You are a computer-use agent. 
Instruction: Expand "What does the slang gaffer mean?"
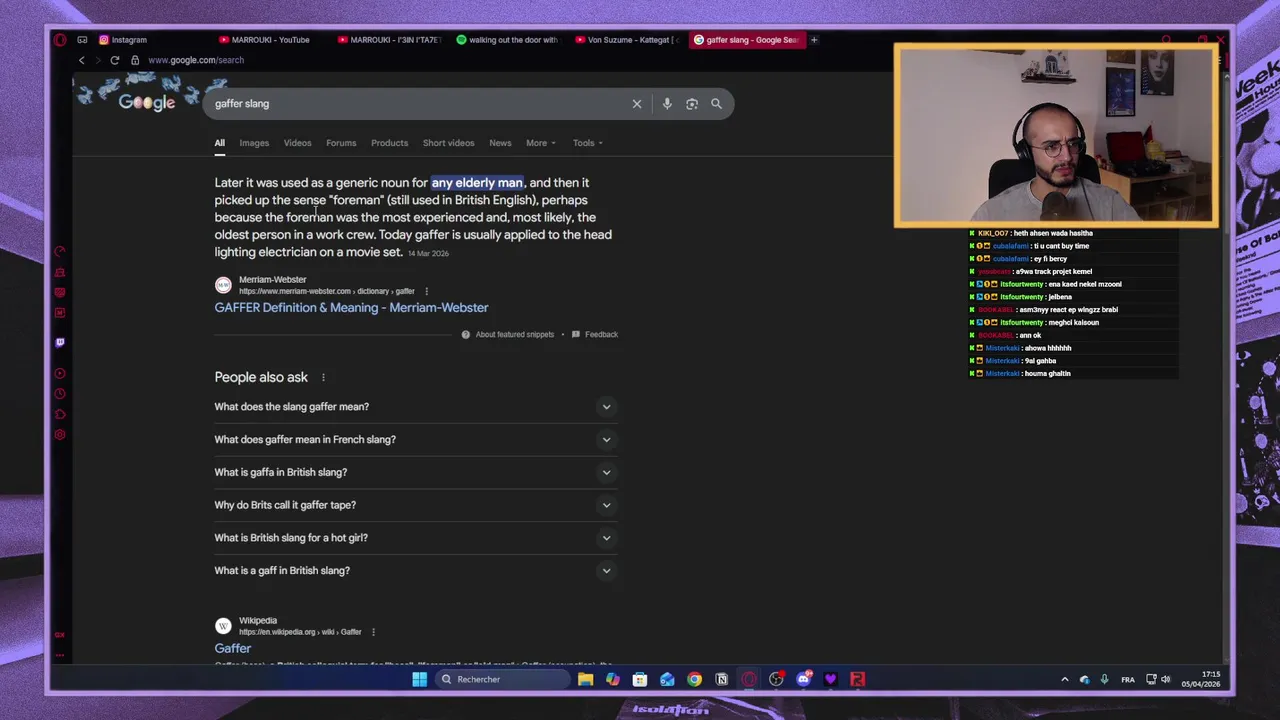415,407
